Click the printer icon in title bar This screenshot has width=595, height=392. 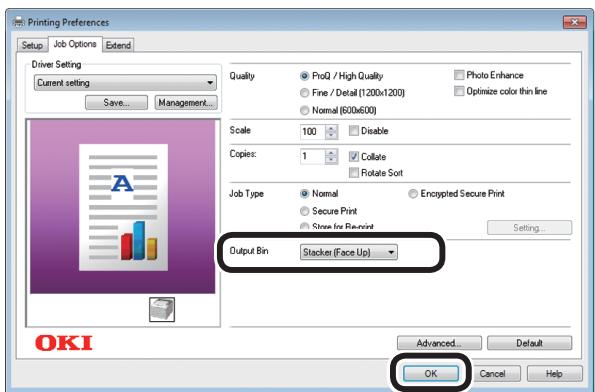[19, 22]
